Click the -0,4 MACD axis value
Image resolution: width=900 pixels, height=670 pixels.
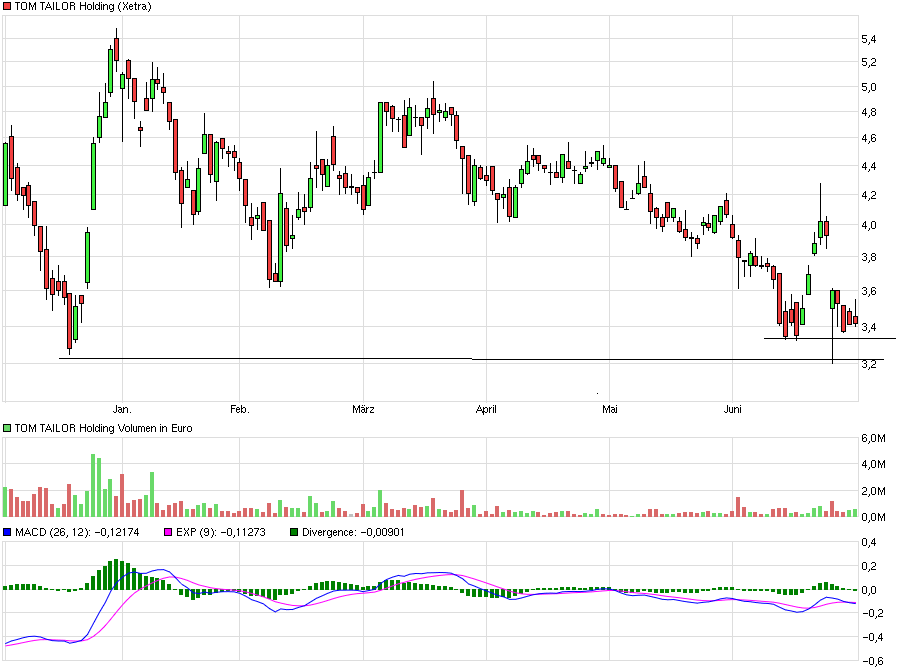point(872,637)
